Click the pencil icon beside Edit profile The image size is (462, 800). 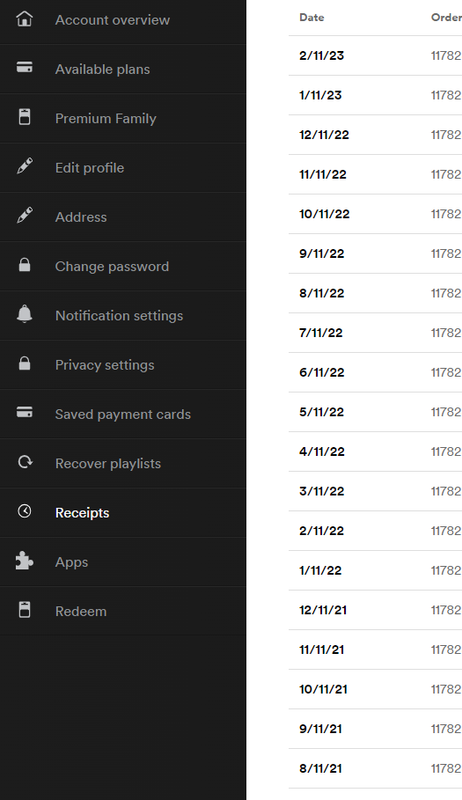24,166
